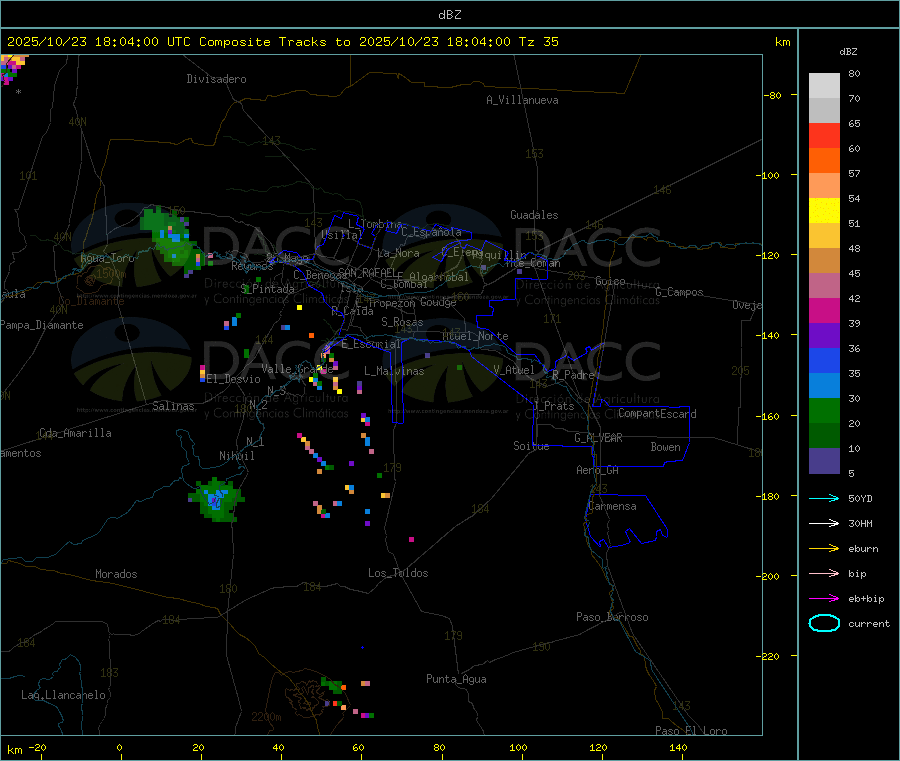Click the Nihuil location label
Screen dimensions: 900x761
pos(237,456)
